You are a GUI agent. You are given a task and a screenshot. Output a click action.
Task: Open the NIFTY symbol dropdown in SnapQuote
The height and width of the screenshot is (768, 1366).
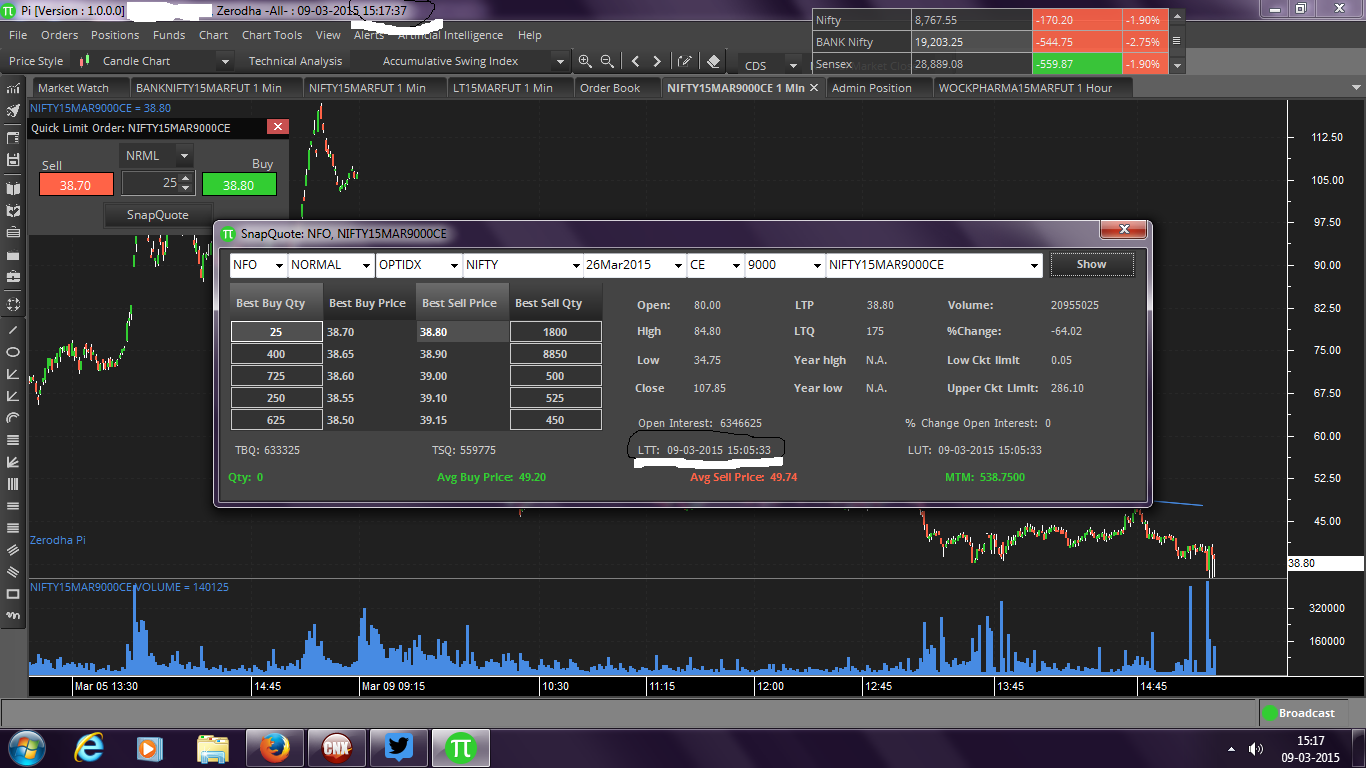[x=575, y=265]
